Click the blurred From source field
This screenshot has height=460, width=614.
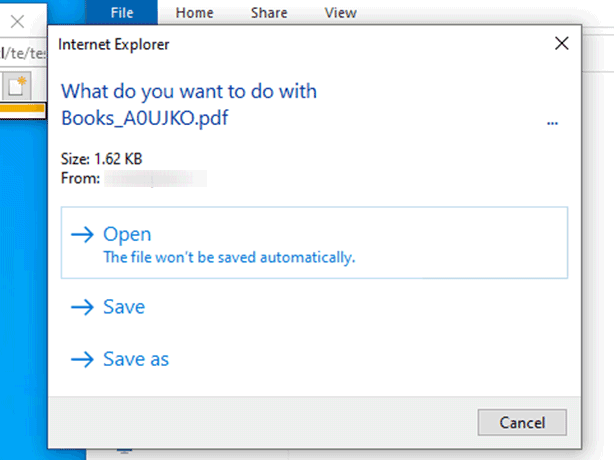[155, 179]
